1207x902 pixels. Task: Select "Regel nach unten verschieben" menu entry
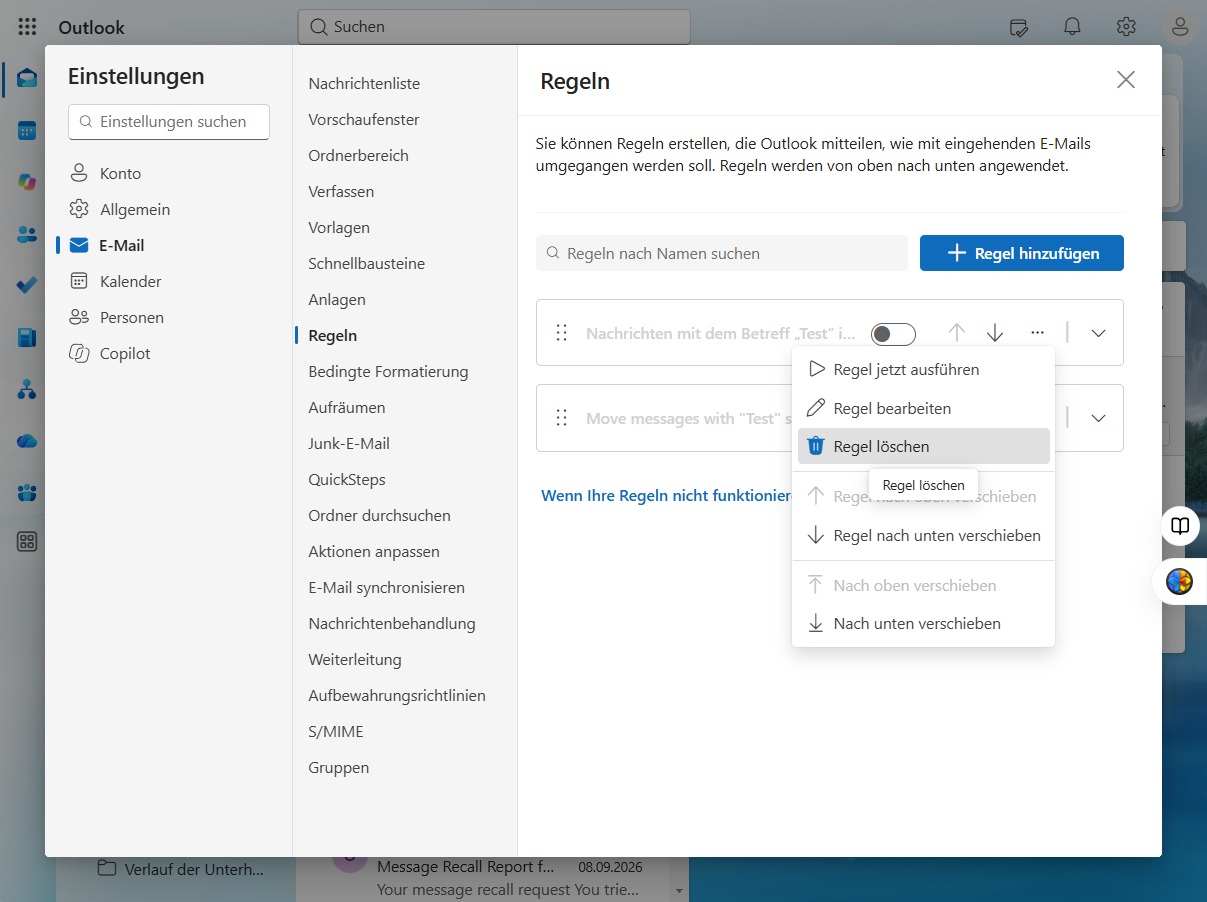tap(924, 535)
